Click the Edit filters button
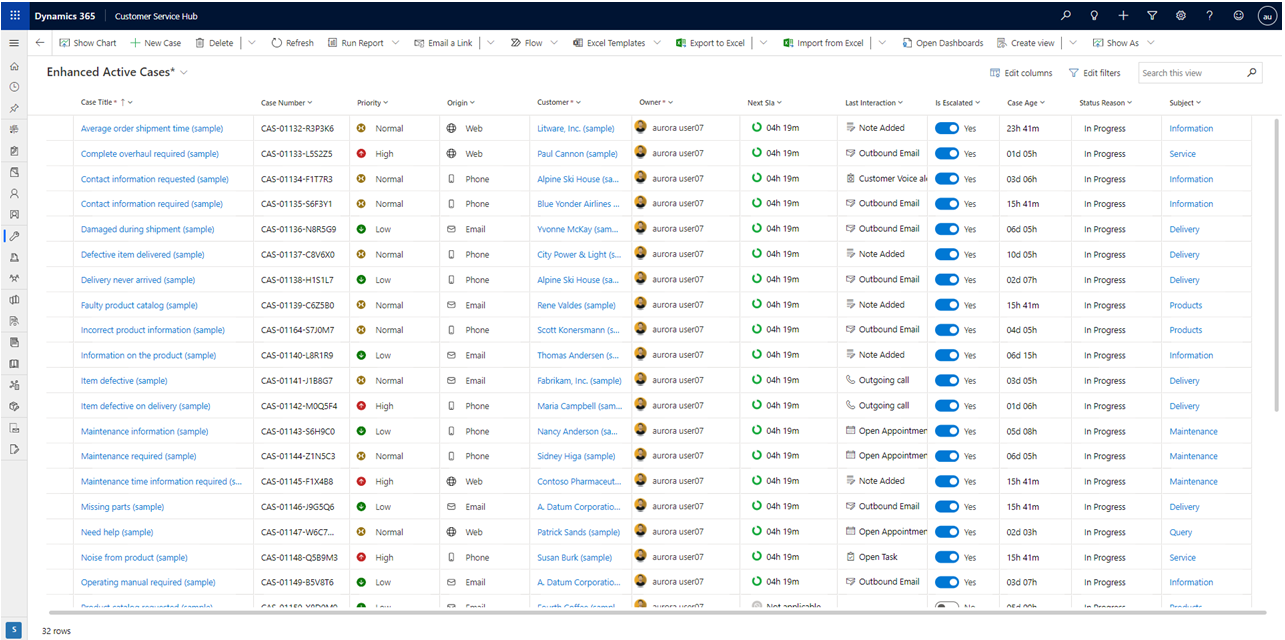Viewport: 1285px width, 640px height. [x=1094, y=73]
